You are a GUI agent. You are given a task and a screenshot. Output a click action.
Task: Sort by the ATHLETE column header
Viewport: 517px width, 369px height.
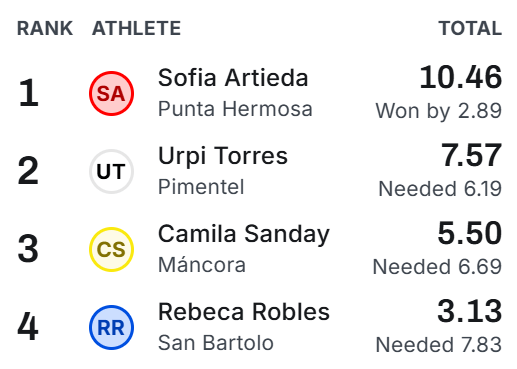tap(136, 28)
